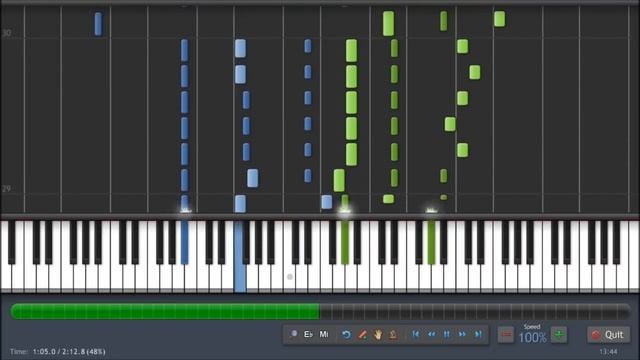Fast forward the song playback
This screenshot has width=640, height=360.
(x=462, y=334)
